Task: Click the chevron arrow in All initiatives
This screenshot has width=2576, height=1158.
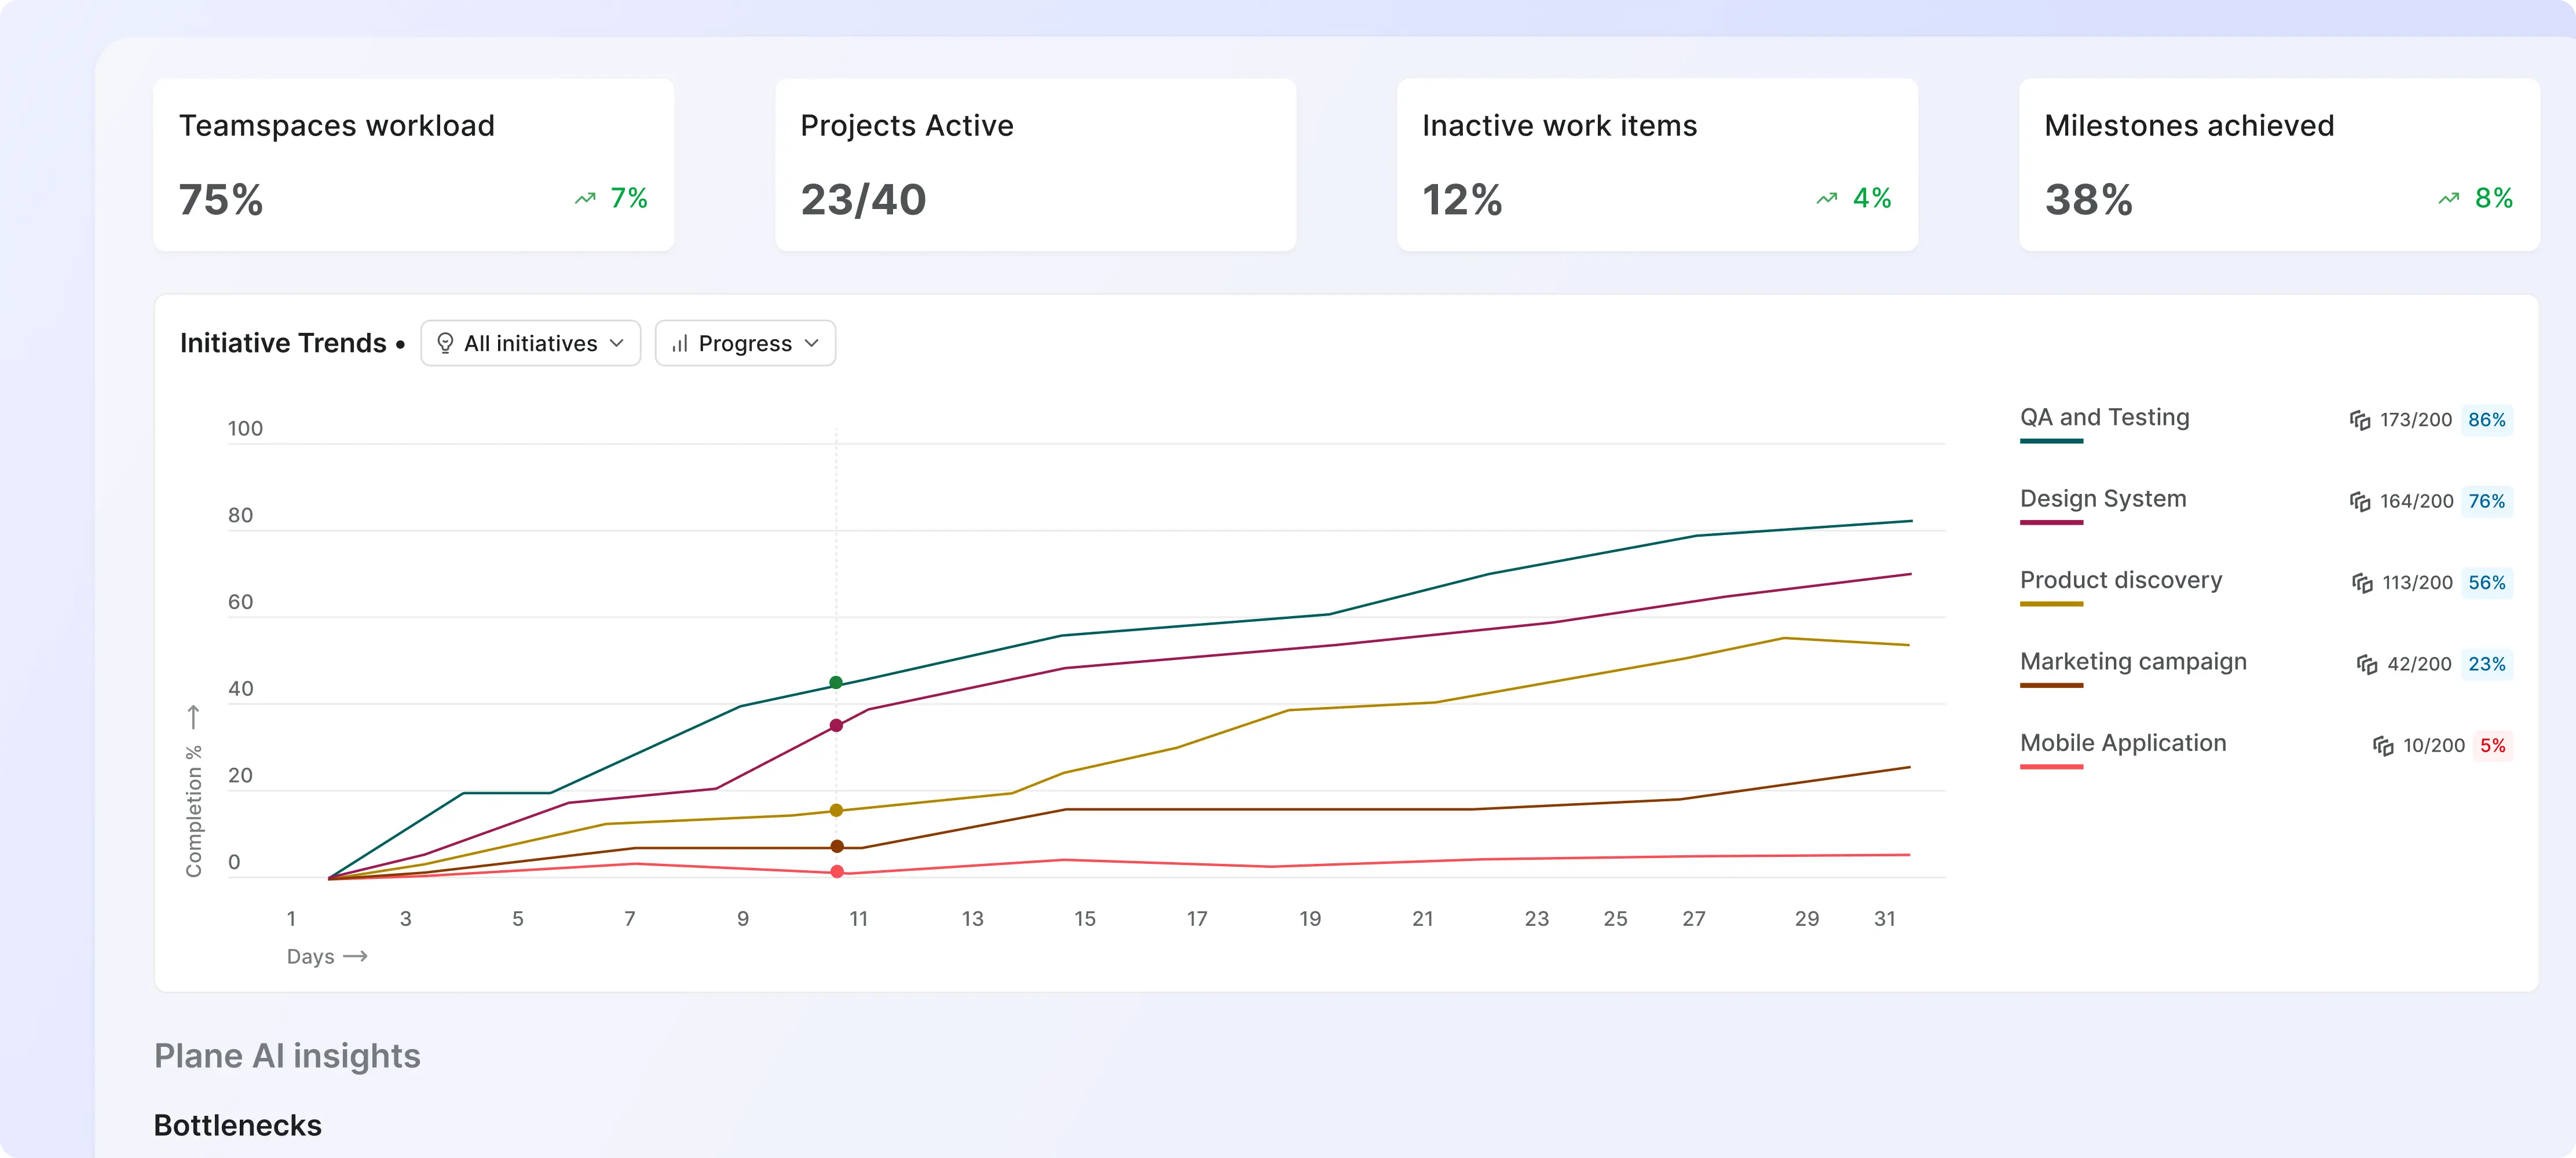Action: click(x=617, y=343)
